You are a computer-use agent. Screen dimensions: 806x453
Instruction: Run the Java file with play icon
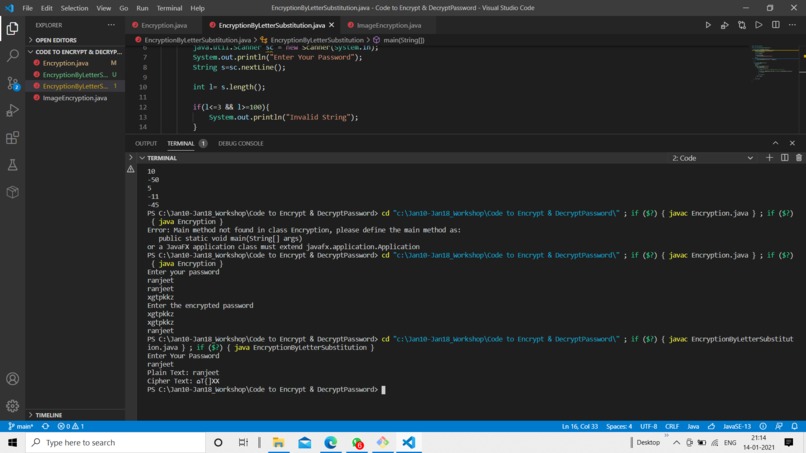point(708,25)
